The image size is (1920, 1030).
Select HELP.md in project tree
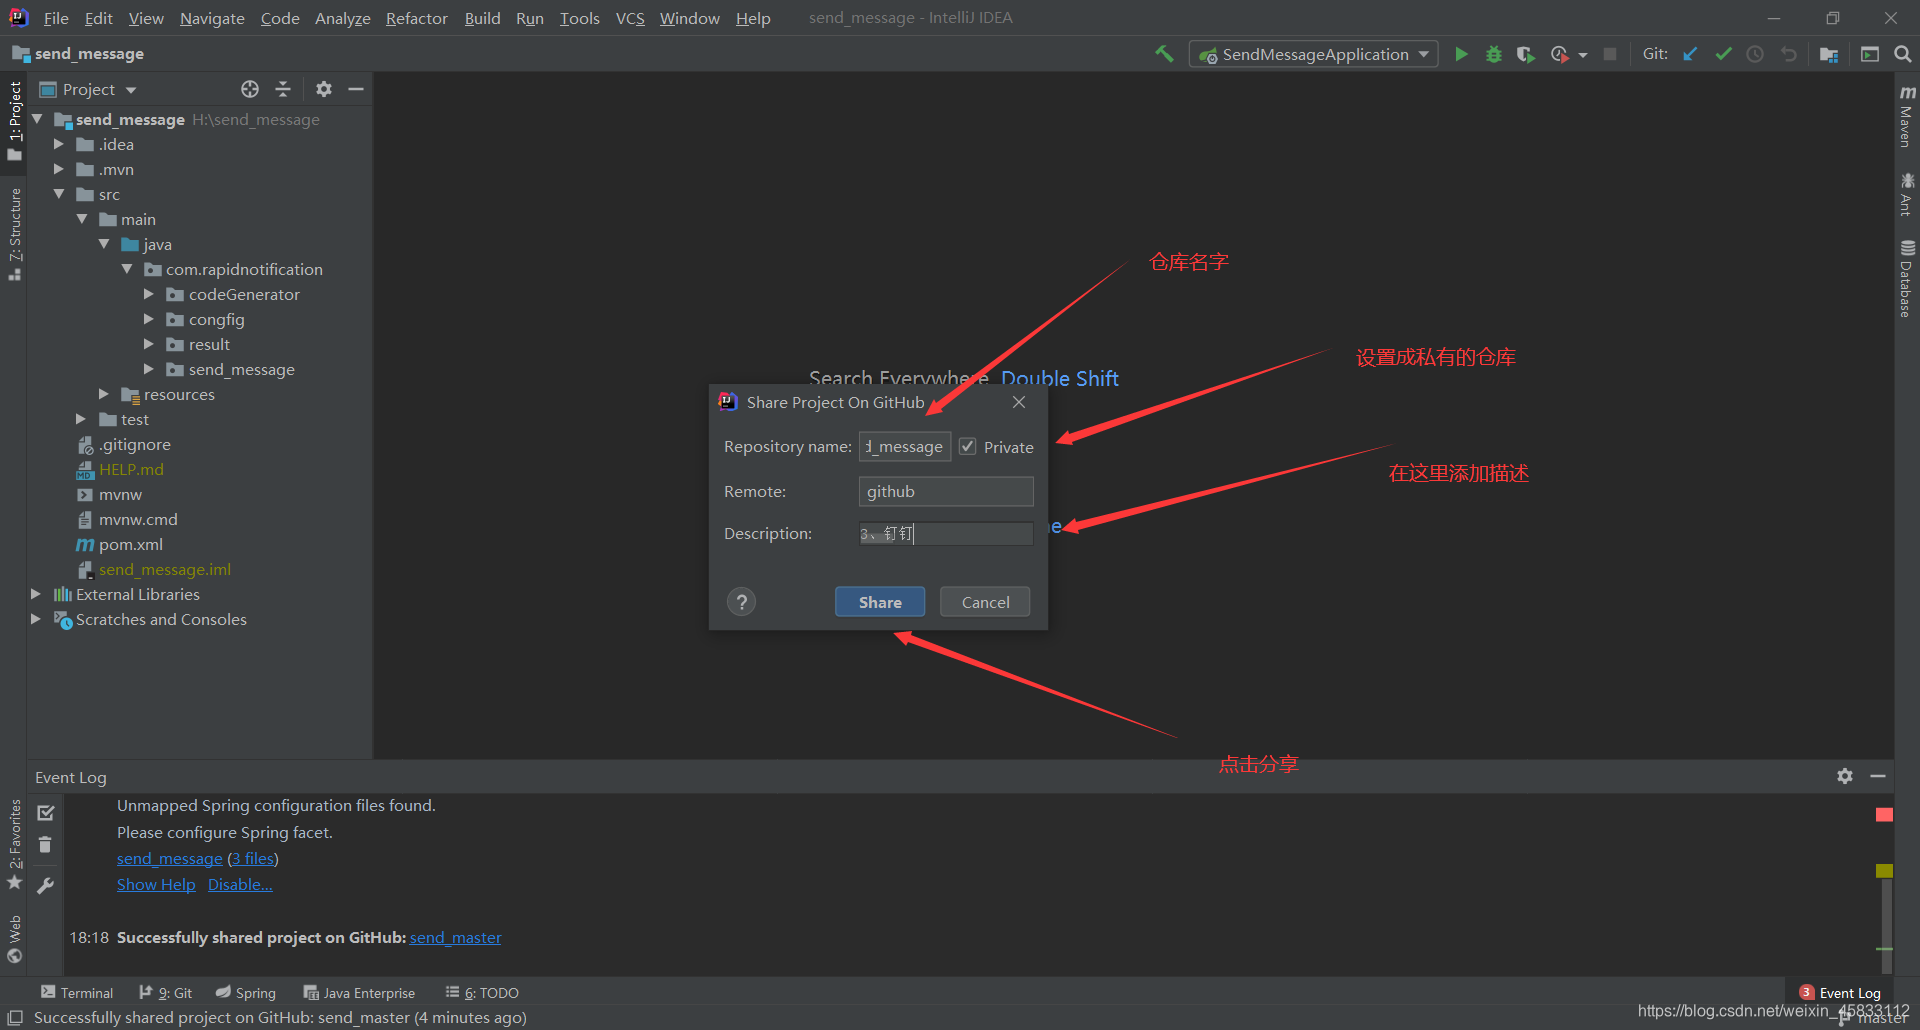pyautogui.click(x=130, y=469)
